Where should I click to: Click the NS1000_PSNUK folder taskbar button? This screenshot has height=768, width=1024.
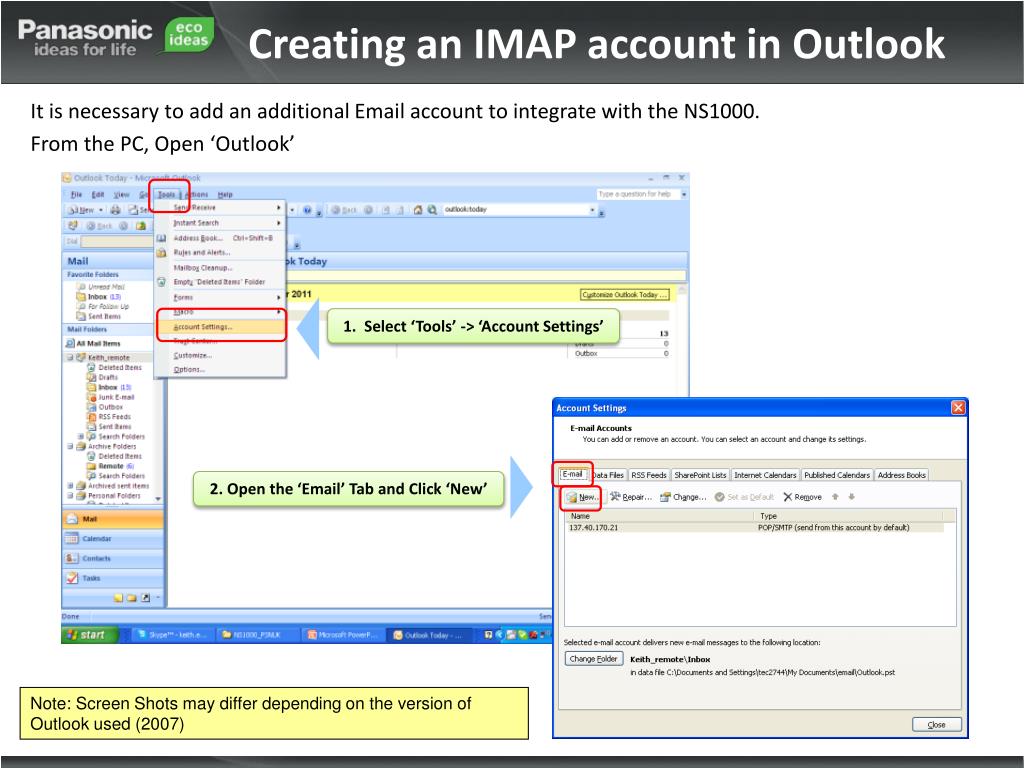(x=256, y=635)
